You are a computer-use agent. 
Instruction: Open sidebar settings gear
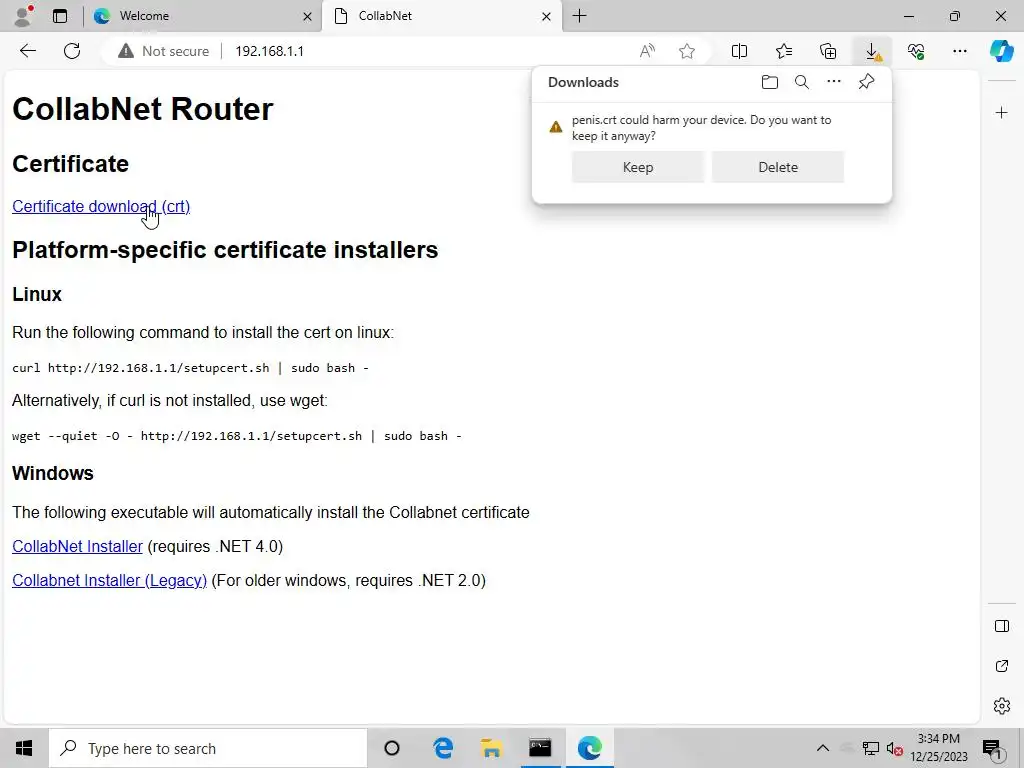[1002, 706]
